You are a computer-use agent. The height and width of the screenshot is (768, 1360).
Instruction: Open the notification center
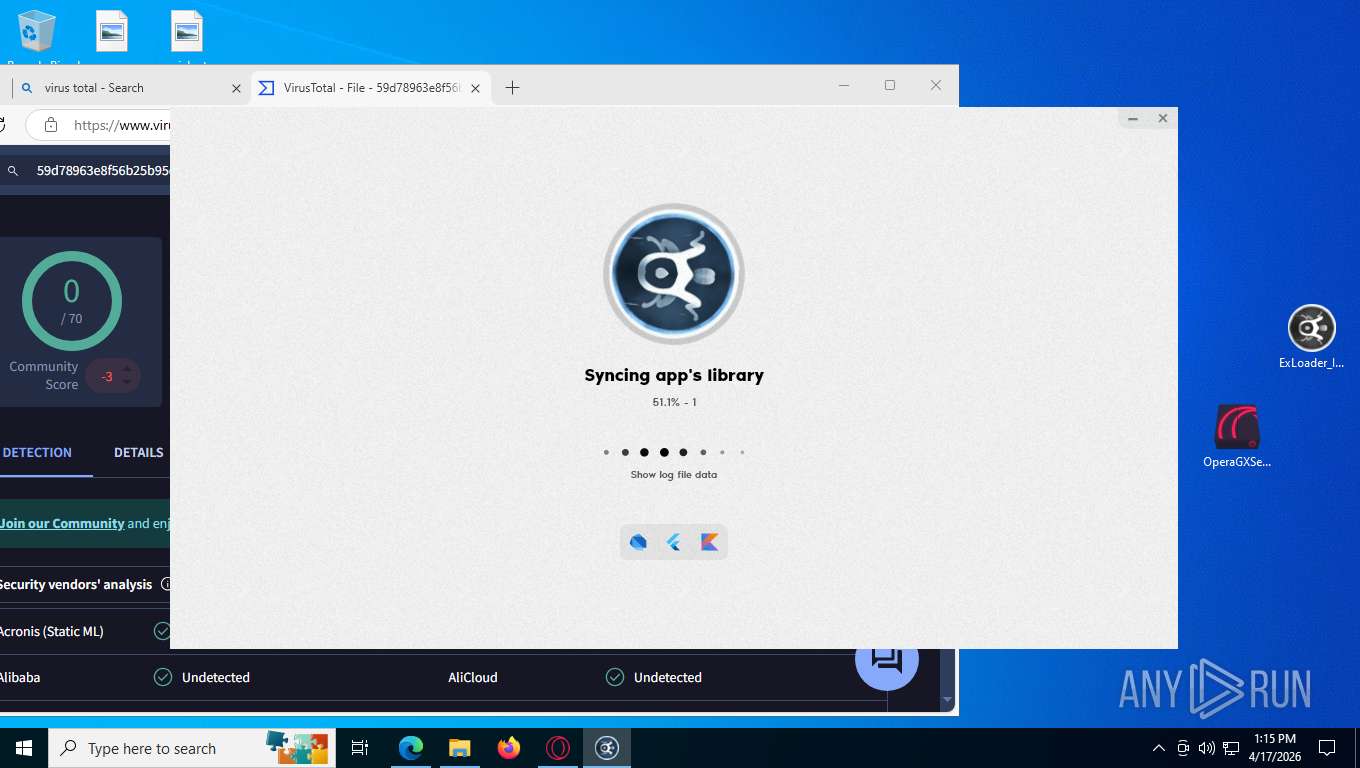click(x=1327, y=748)
